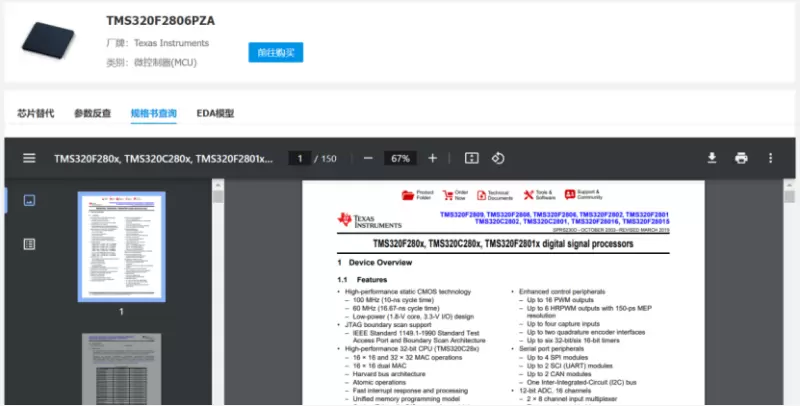Select the page 1 thumbnail

(x=121, y=245)
